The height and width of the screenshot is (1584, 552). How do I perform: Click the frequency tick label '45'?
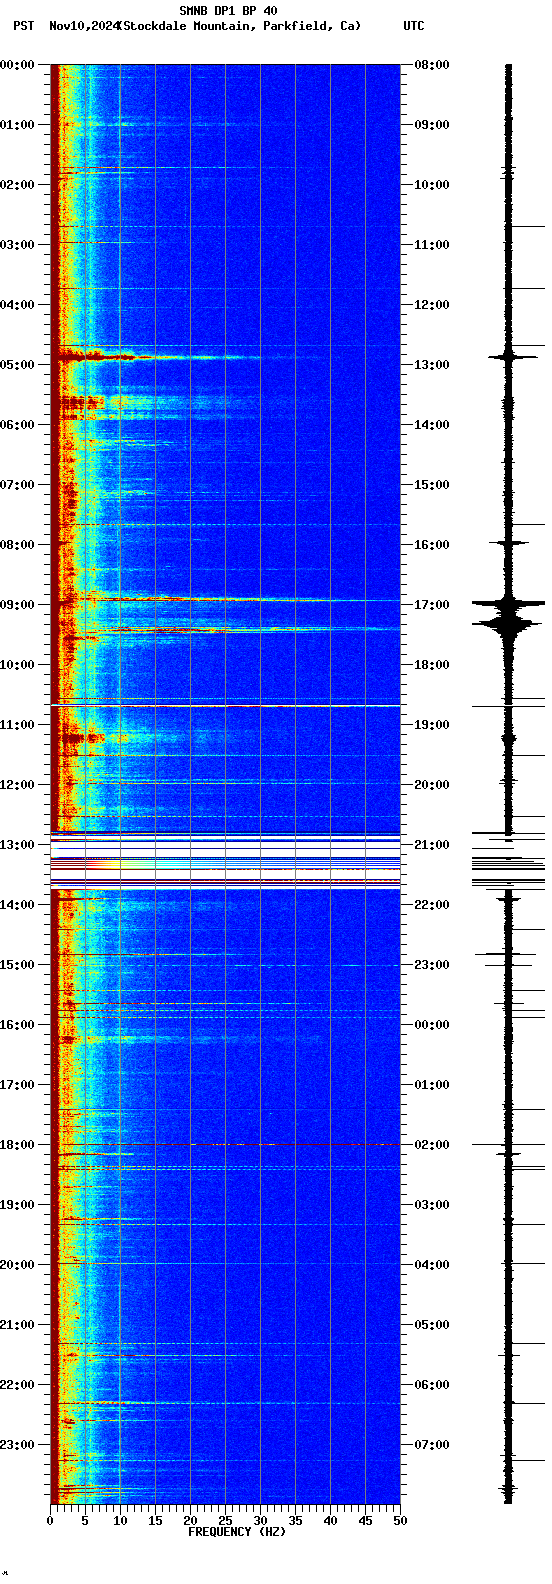tap(365, 1521)
